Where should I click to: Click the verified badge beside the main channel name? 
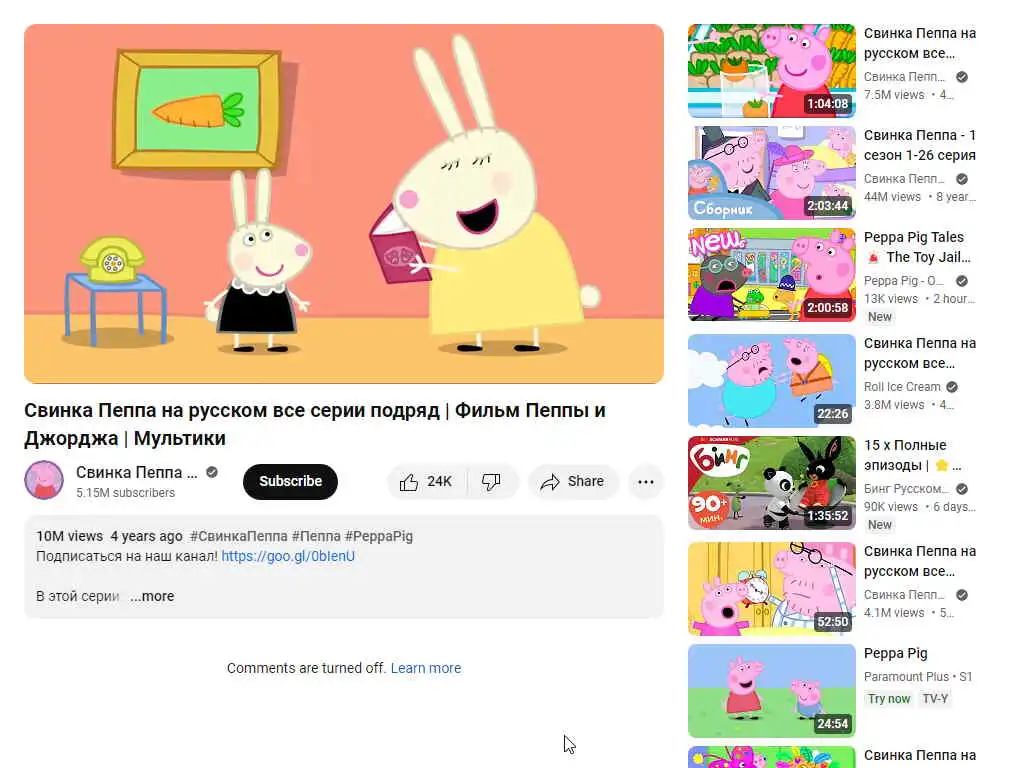tap(212, 472)
